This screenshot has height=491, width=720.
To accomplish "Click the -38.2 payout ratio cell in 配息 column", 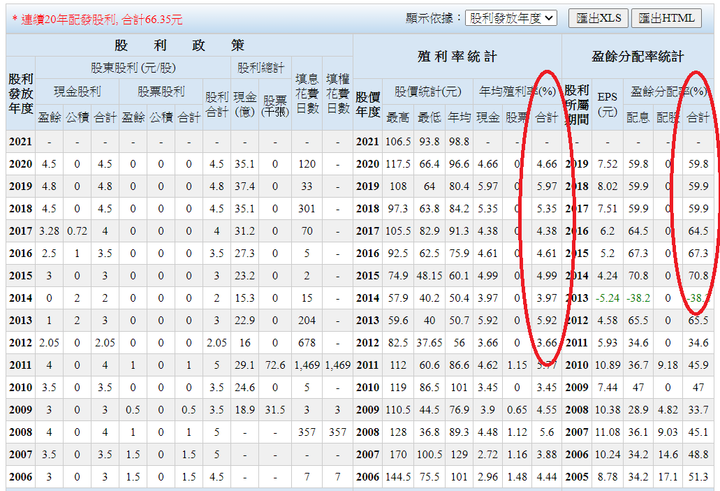I will (x=638, y=298).
